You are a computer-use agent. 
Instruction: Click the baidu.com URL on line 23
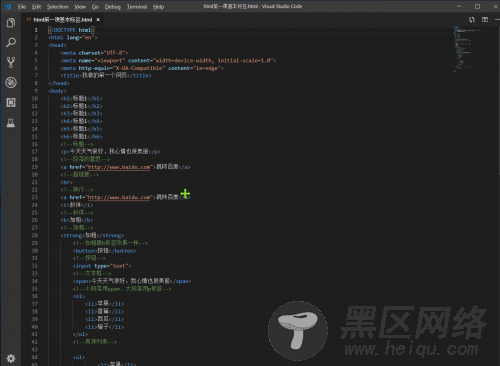(x=119, y=197)
